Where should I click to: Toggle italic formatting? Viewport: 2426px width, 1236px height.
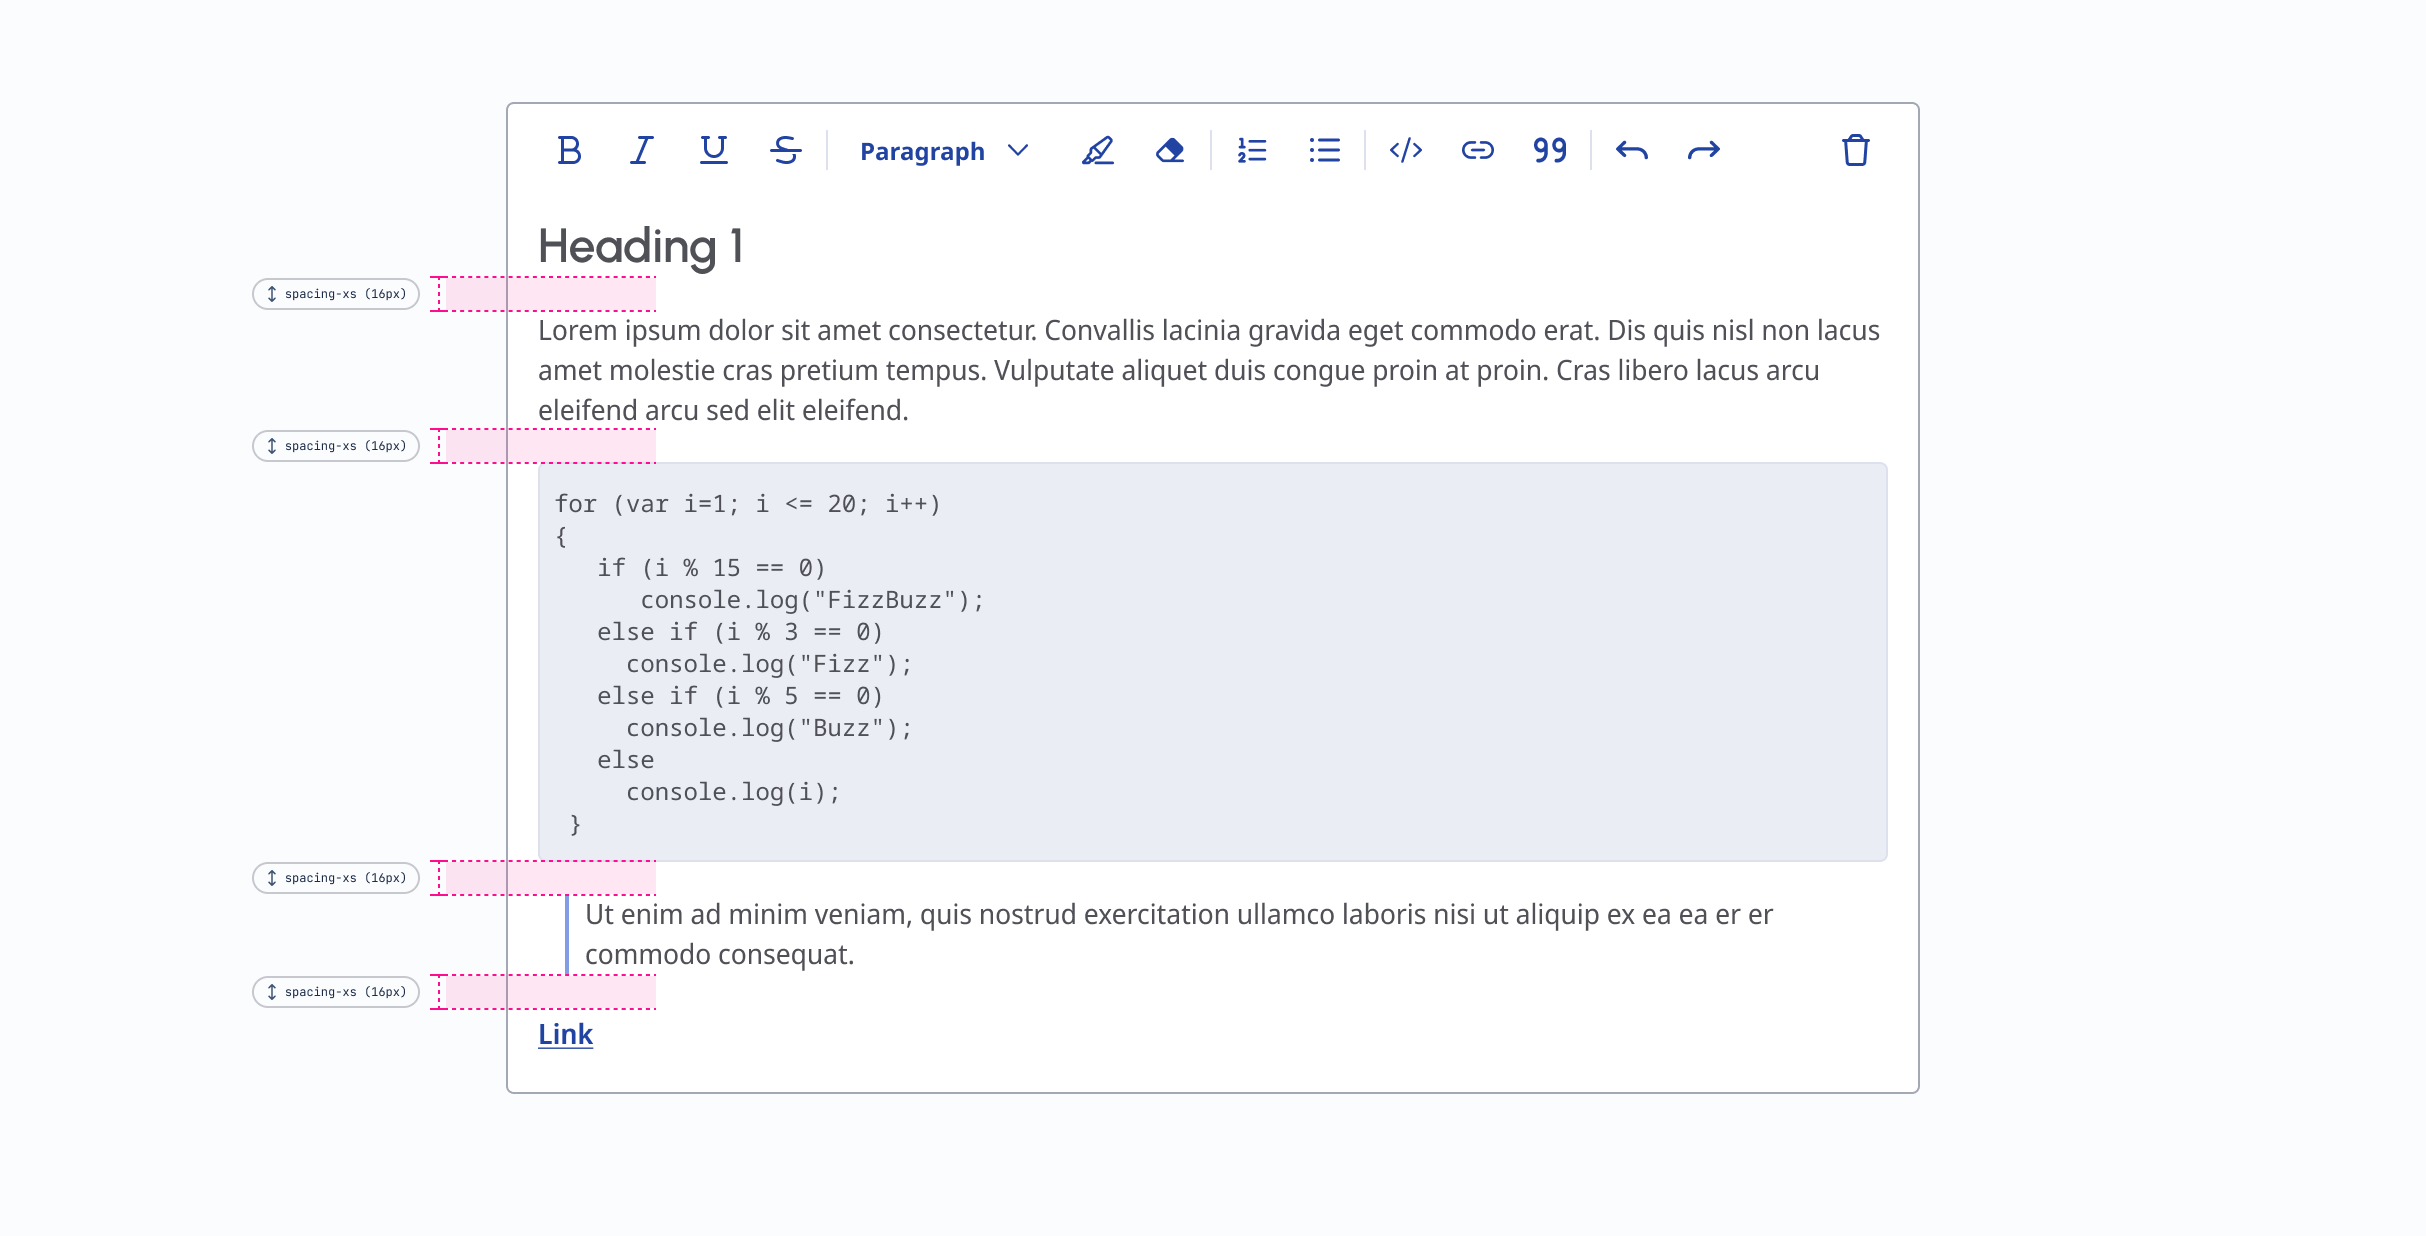641,151
